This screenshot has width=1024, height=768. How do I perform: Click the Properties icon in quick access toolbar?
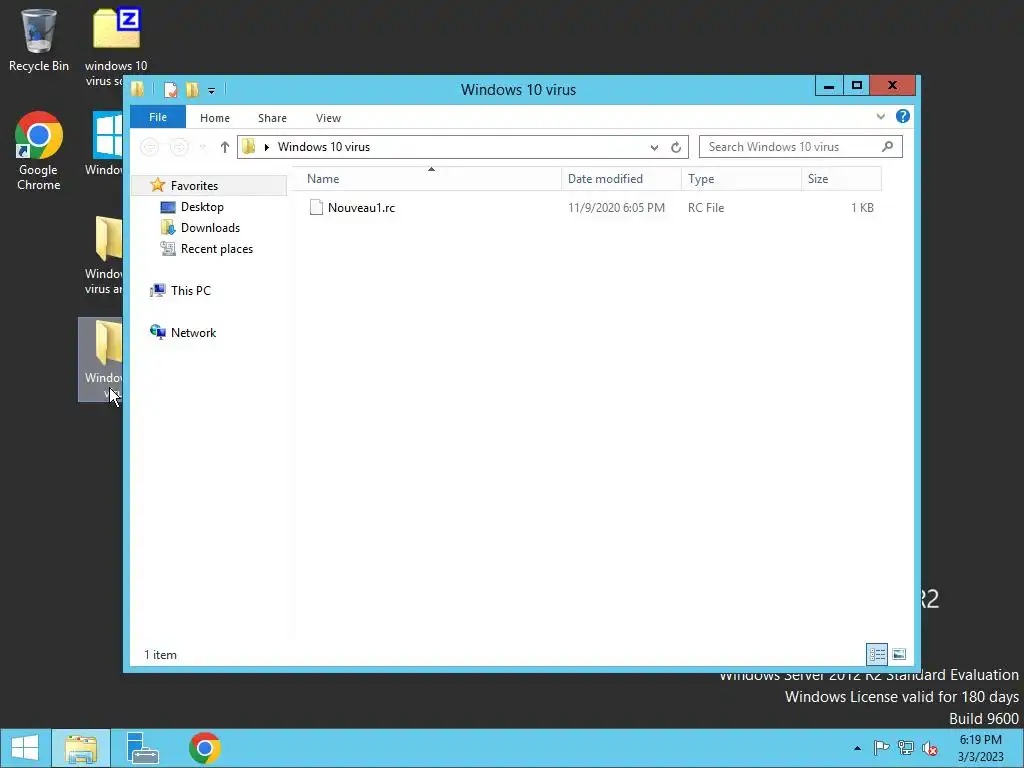[x=170, y=89]
